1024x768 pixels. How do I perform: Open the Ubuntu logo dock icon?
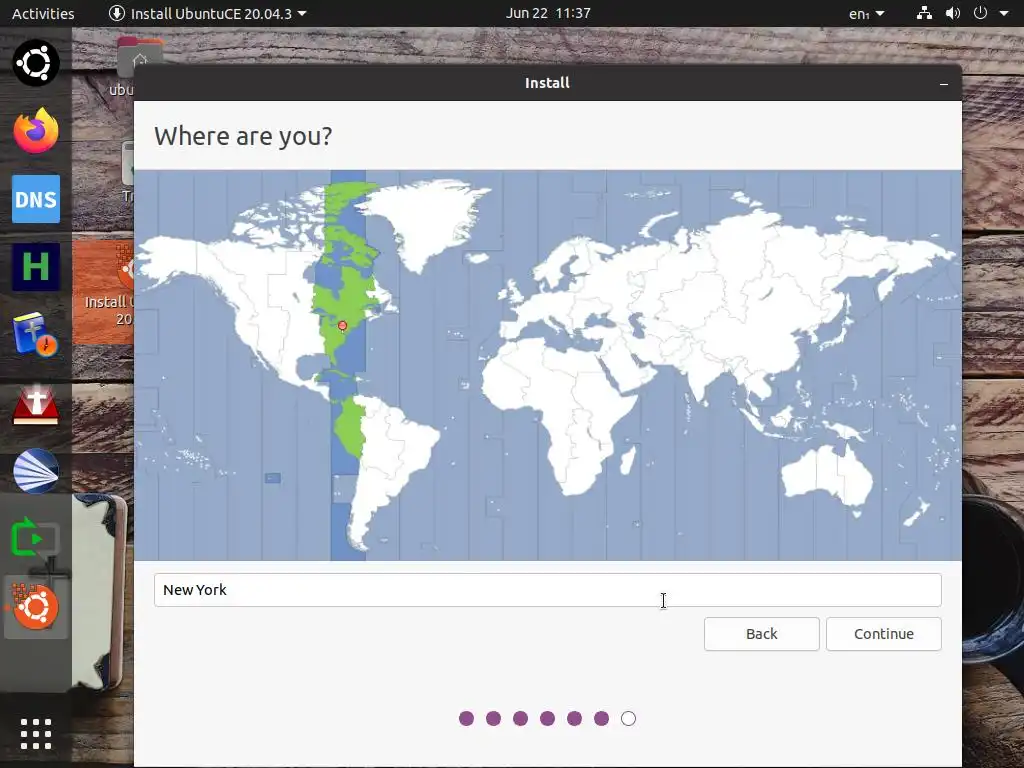coord(36,63)
